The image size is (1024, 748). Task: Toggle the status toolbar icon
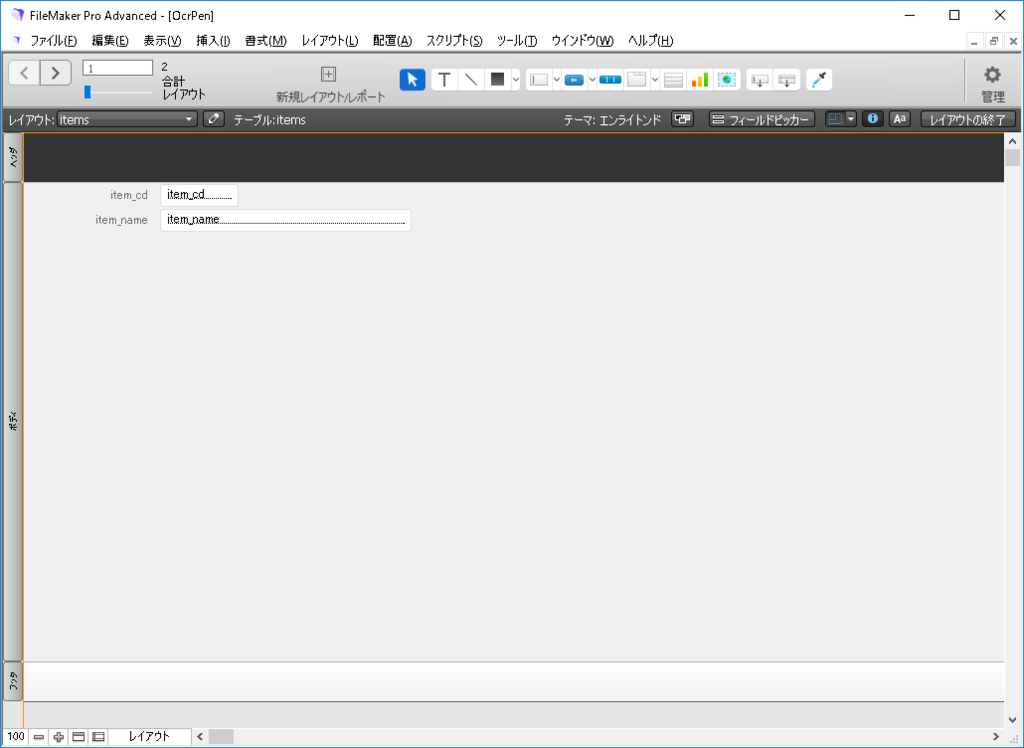(78, 737)
